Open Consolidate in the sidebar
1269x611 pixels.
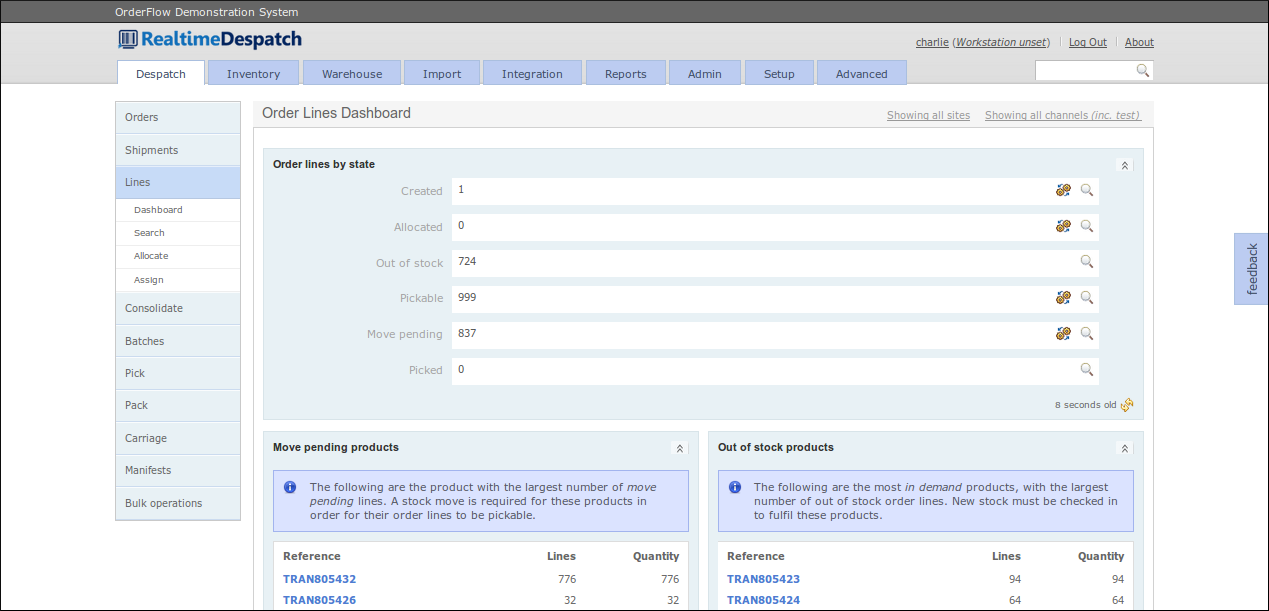pos(178,308)
